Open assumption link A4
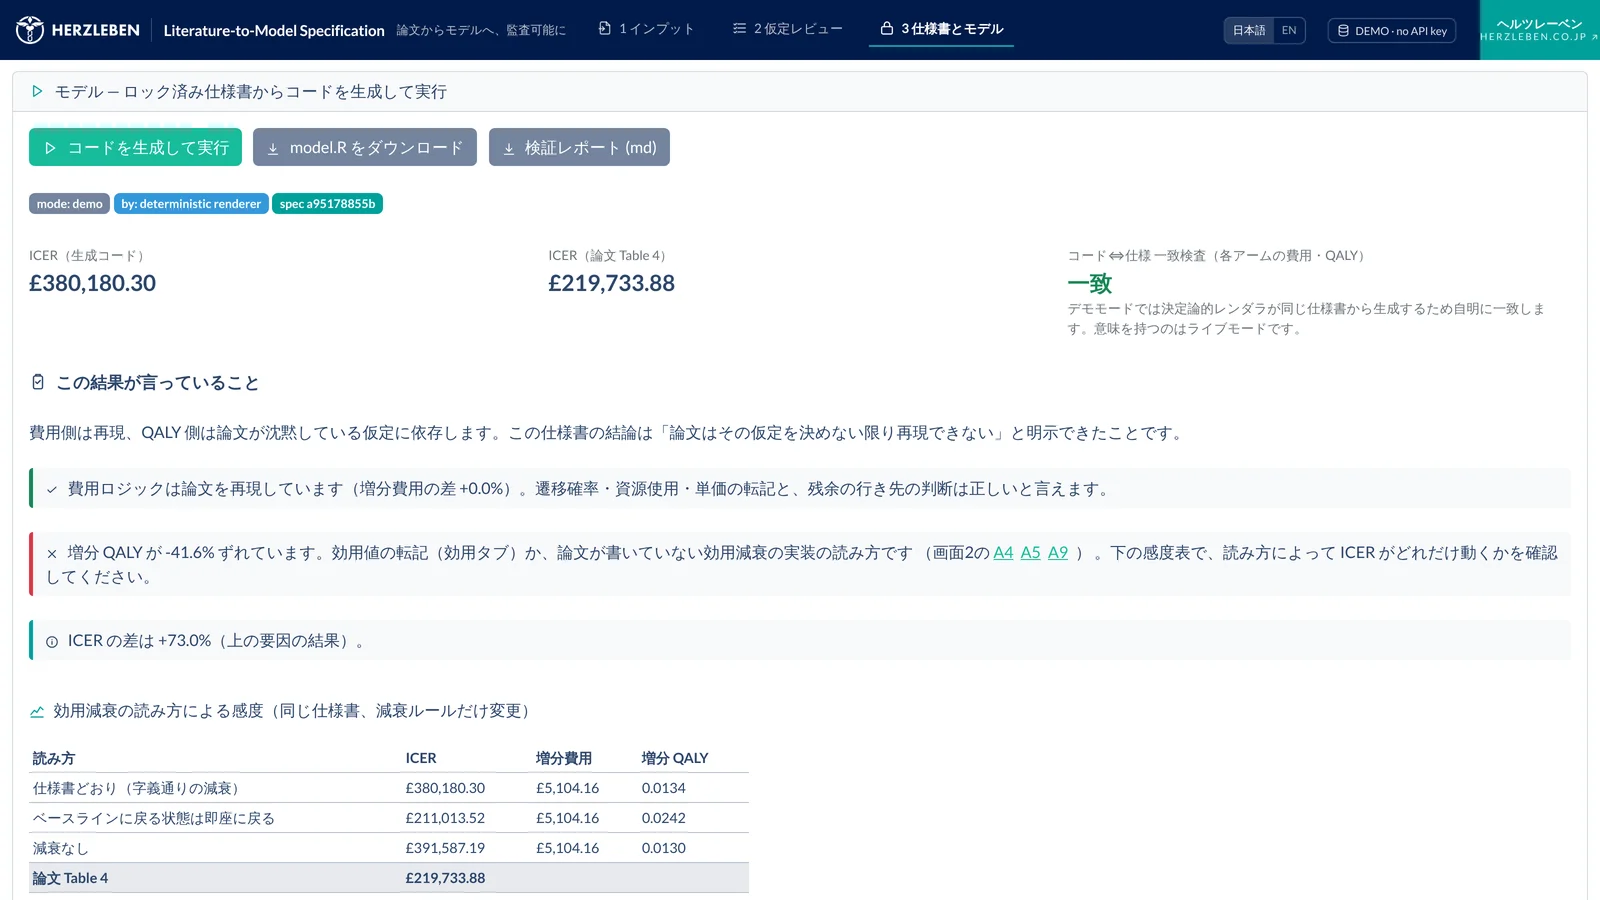 [x=1003, y=553]
